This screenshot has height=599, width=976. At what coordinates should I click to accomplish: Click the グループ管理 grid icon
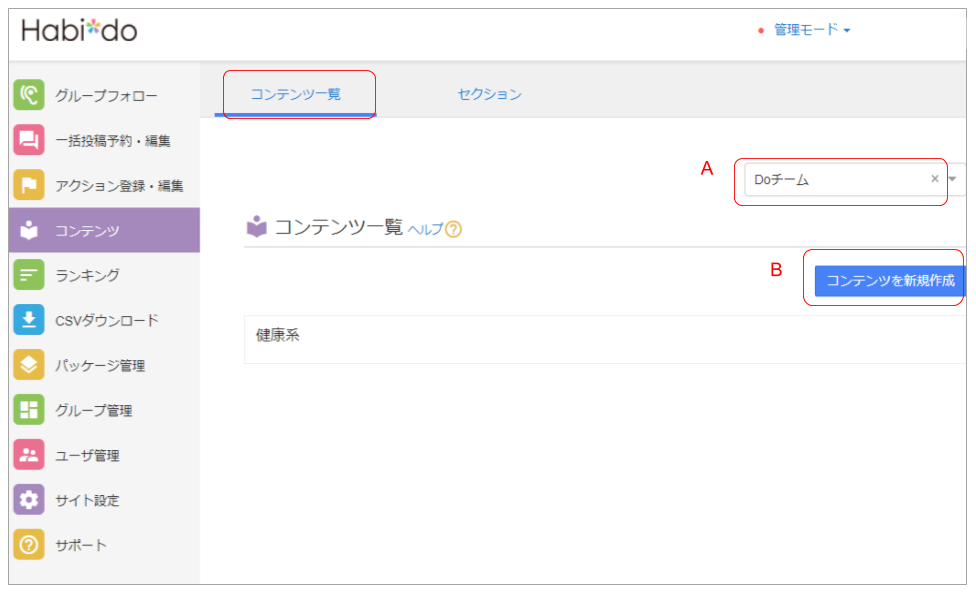click(29, 410)
